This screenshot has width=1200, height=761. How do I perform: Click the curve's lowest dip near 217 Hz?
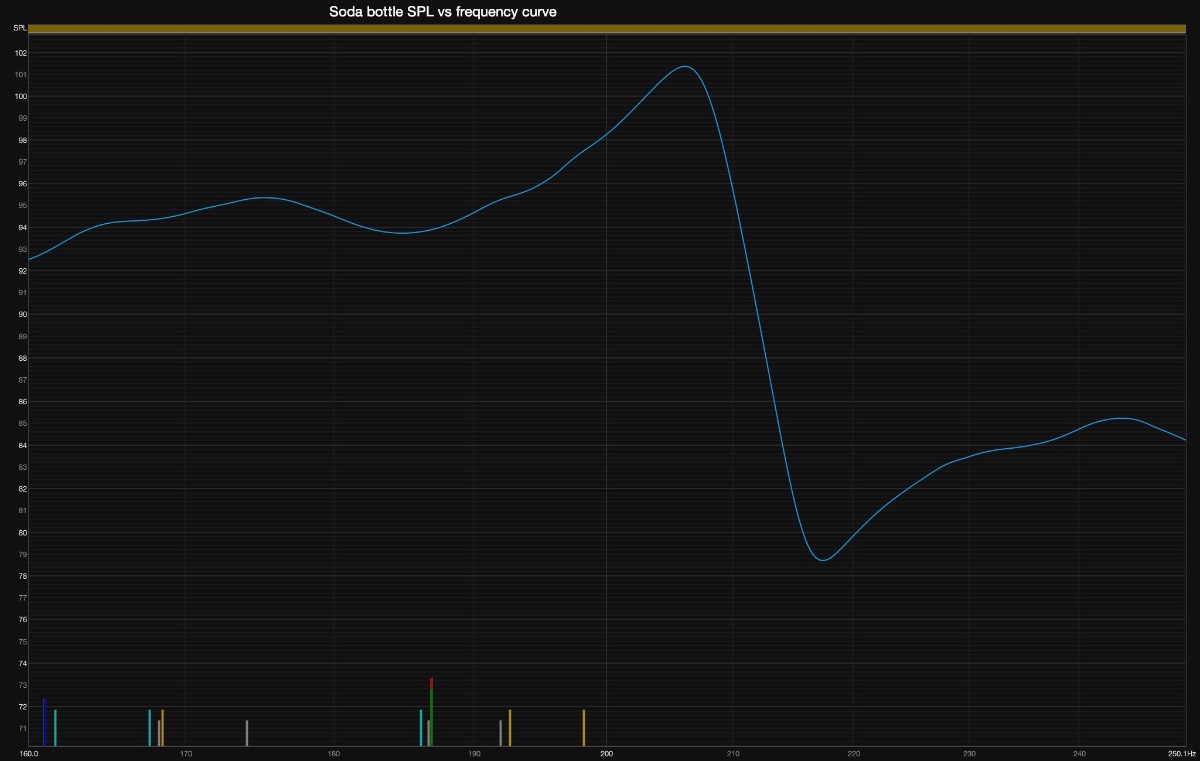[x=823, y=560]
